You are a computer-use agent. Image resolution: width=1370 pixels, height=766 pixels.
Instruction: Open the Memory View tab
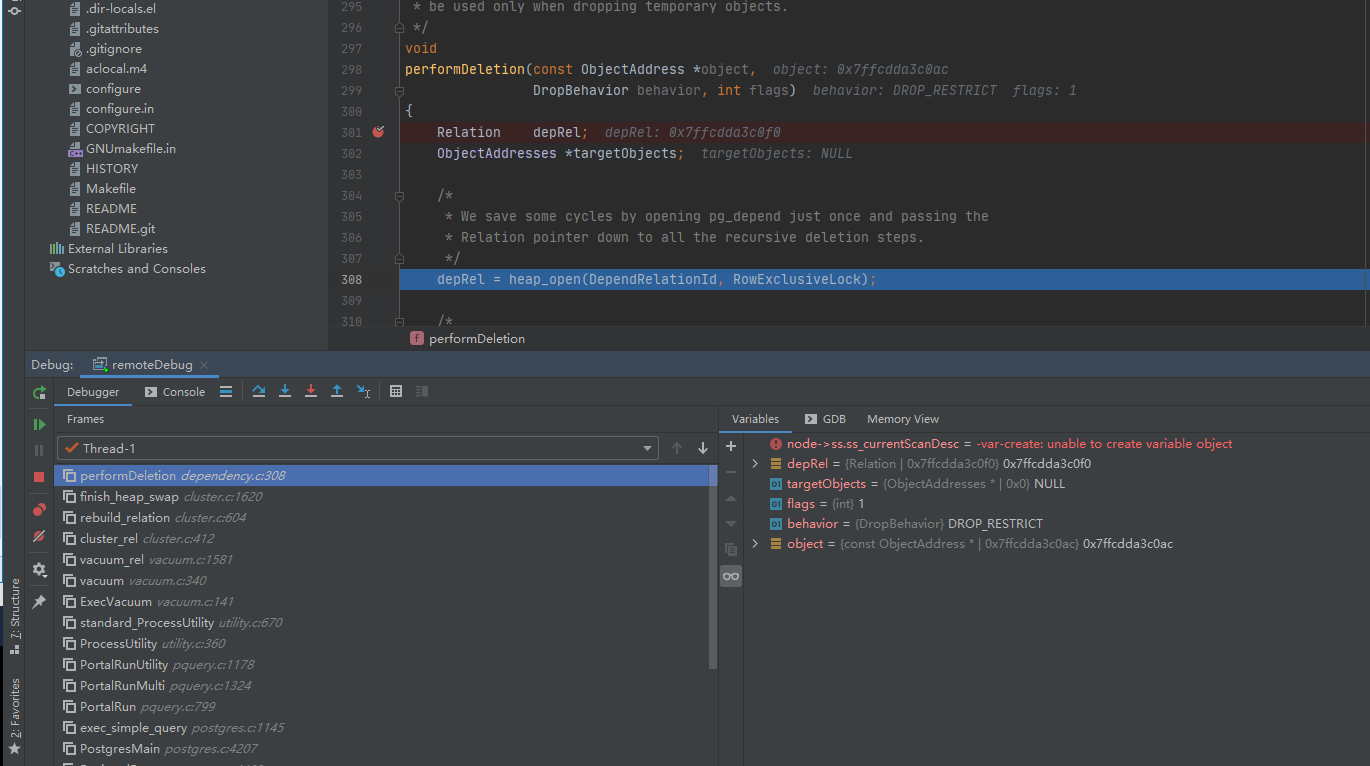[903, 419]
